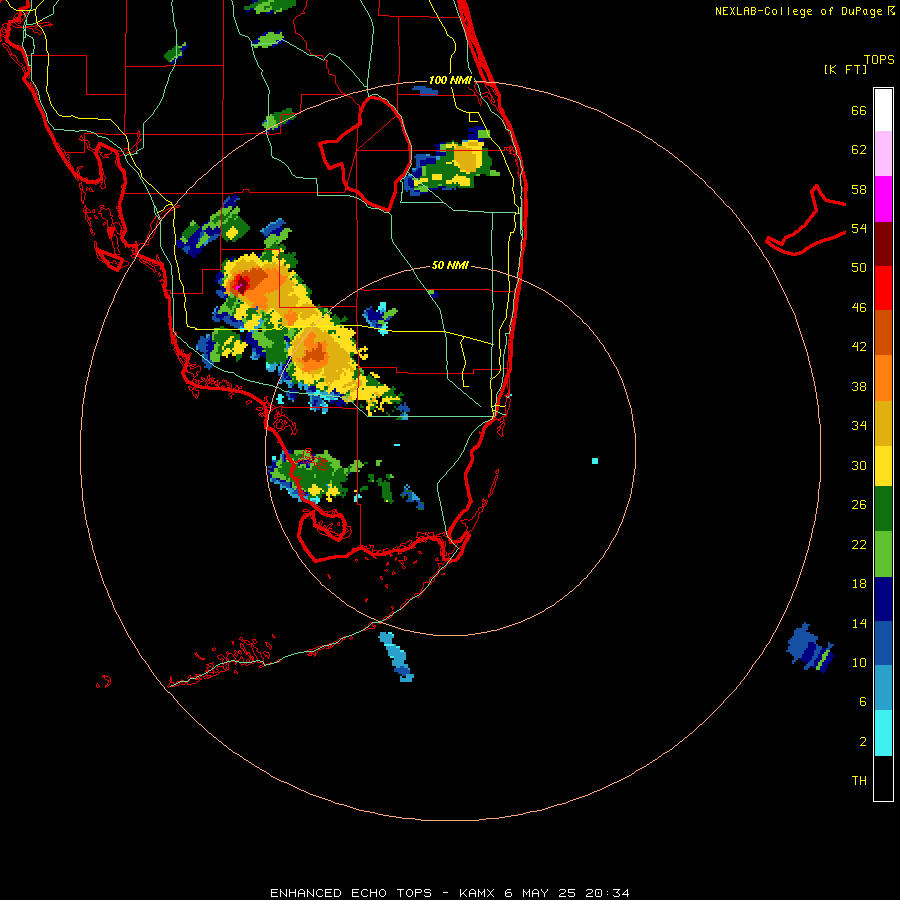
Task: Click the Enhanced Echo Tops KAMX timestamp caption
Action: pyautogui.click(x=450, y=893)
